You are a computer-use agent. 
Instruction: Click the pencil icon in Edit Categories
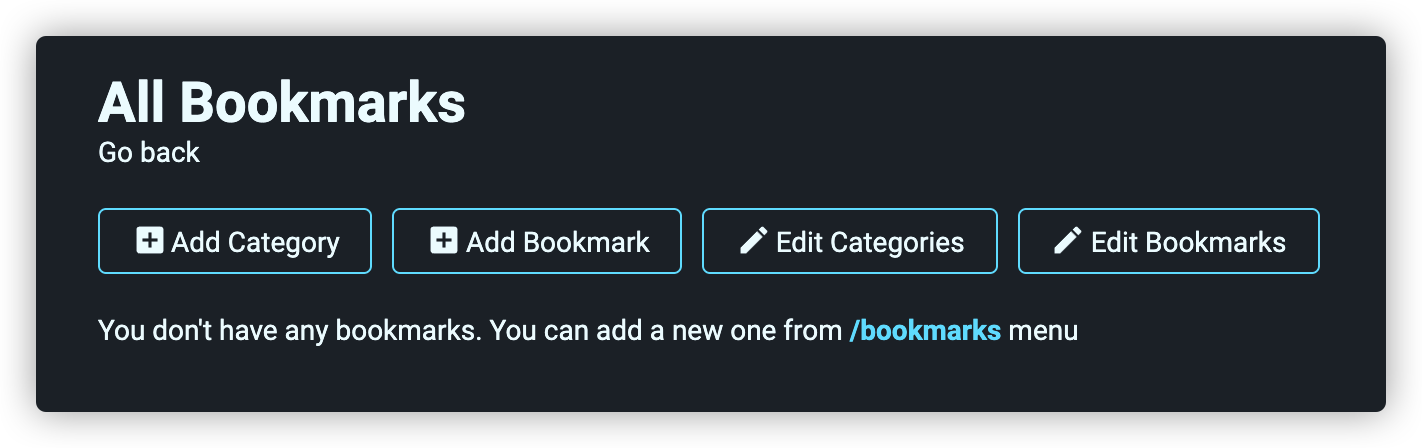tap(753, 241)
